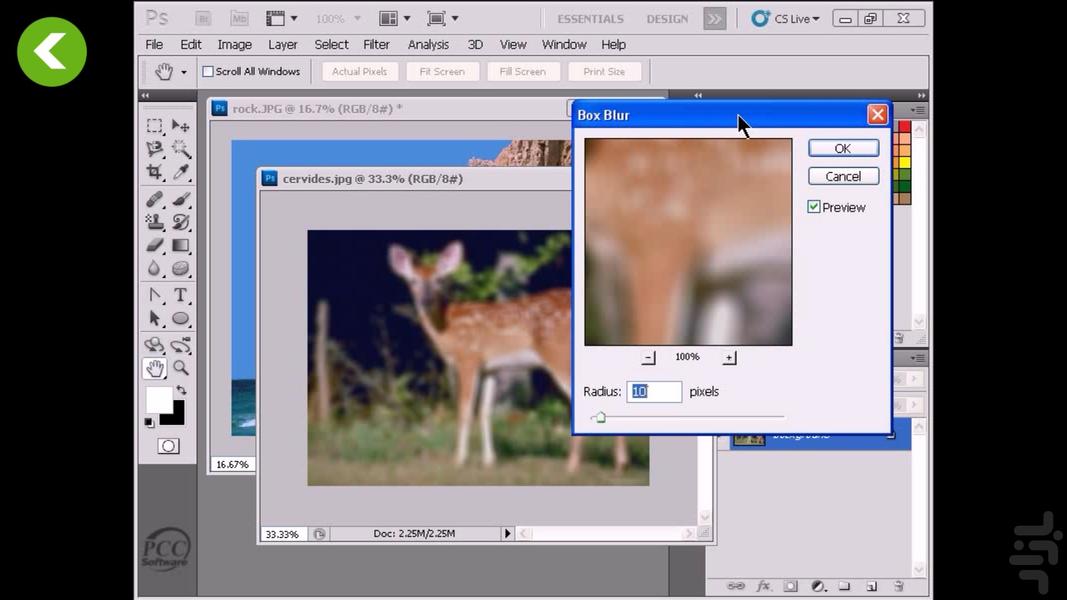1067x600 pixels.
Task: Disable the Preview checkbox in Box Blur
Action: (813, 207)
